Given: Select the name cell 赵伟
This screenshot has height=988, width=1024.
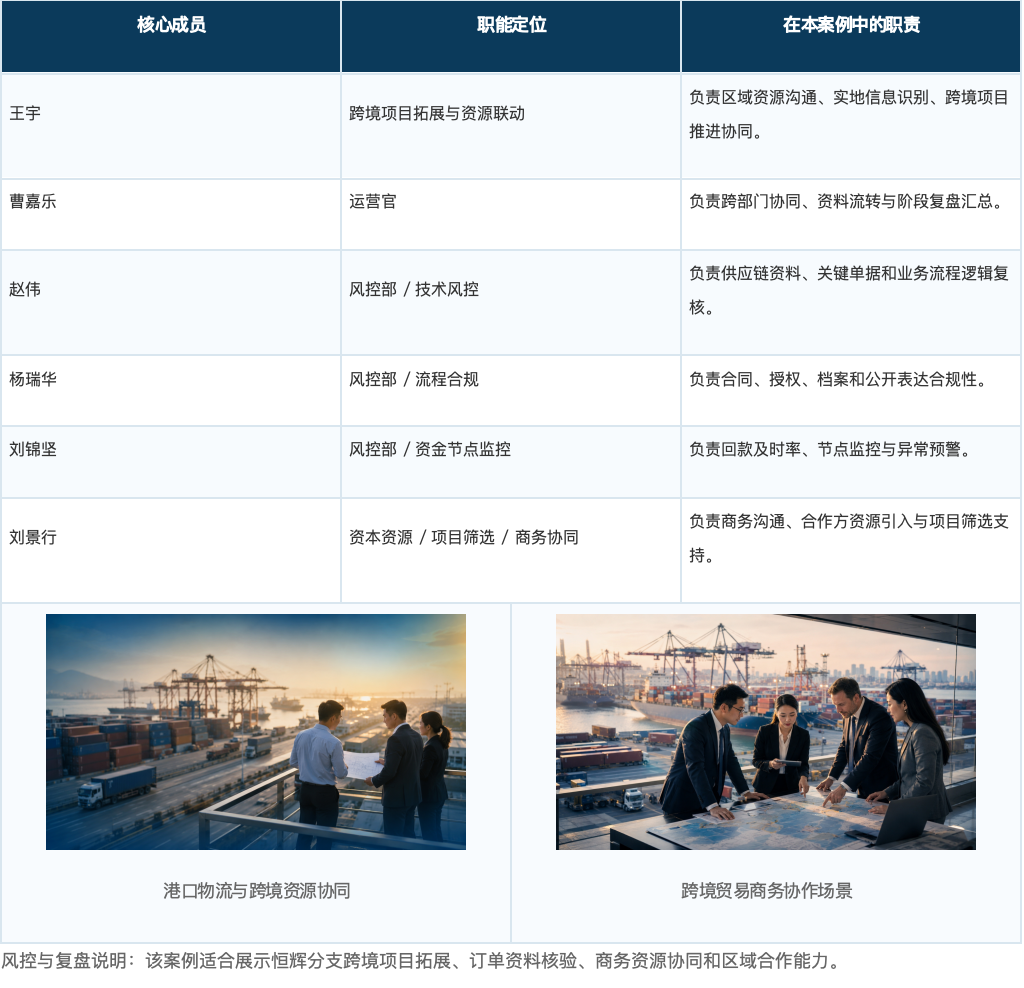Looking at the screenshot, I should [171, 302].
